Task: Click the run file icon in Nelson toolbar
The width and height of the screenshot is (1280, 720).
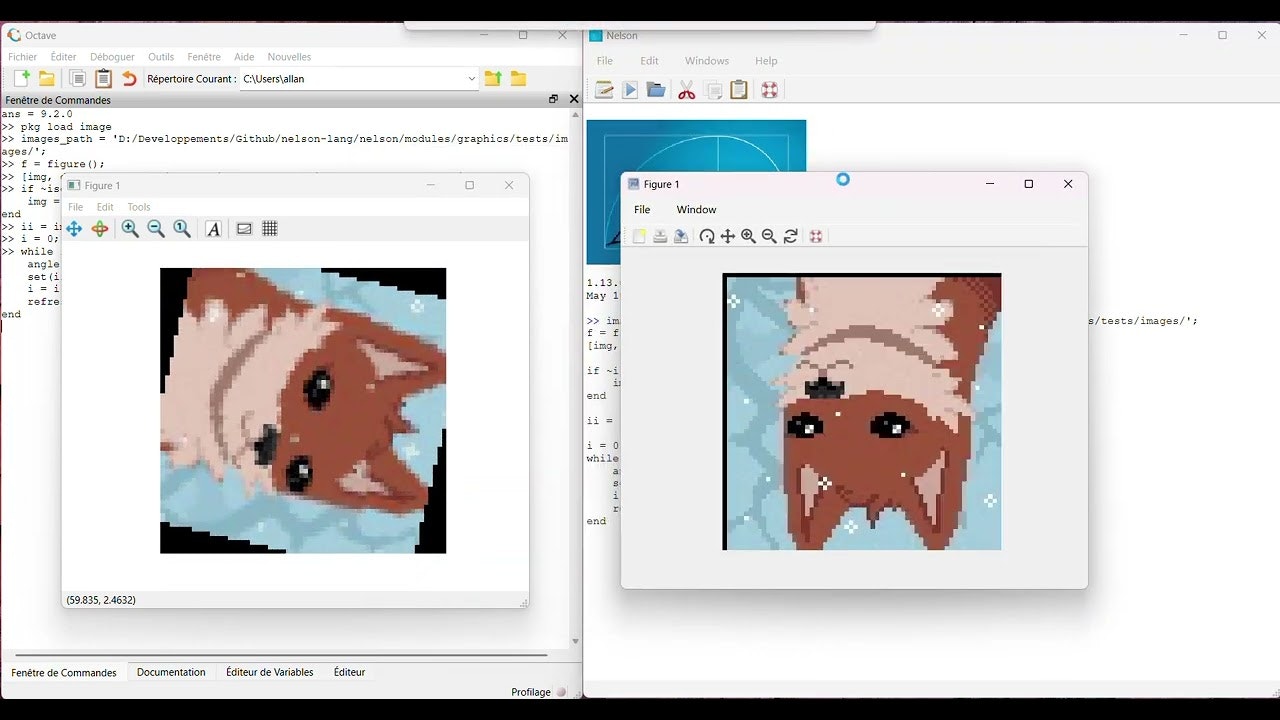Action: pos(630,90)
